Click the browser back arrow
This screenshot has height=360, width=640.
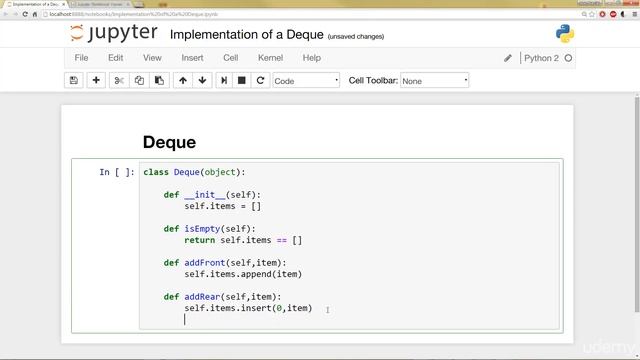6,14
